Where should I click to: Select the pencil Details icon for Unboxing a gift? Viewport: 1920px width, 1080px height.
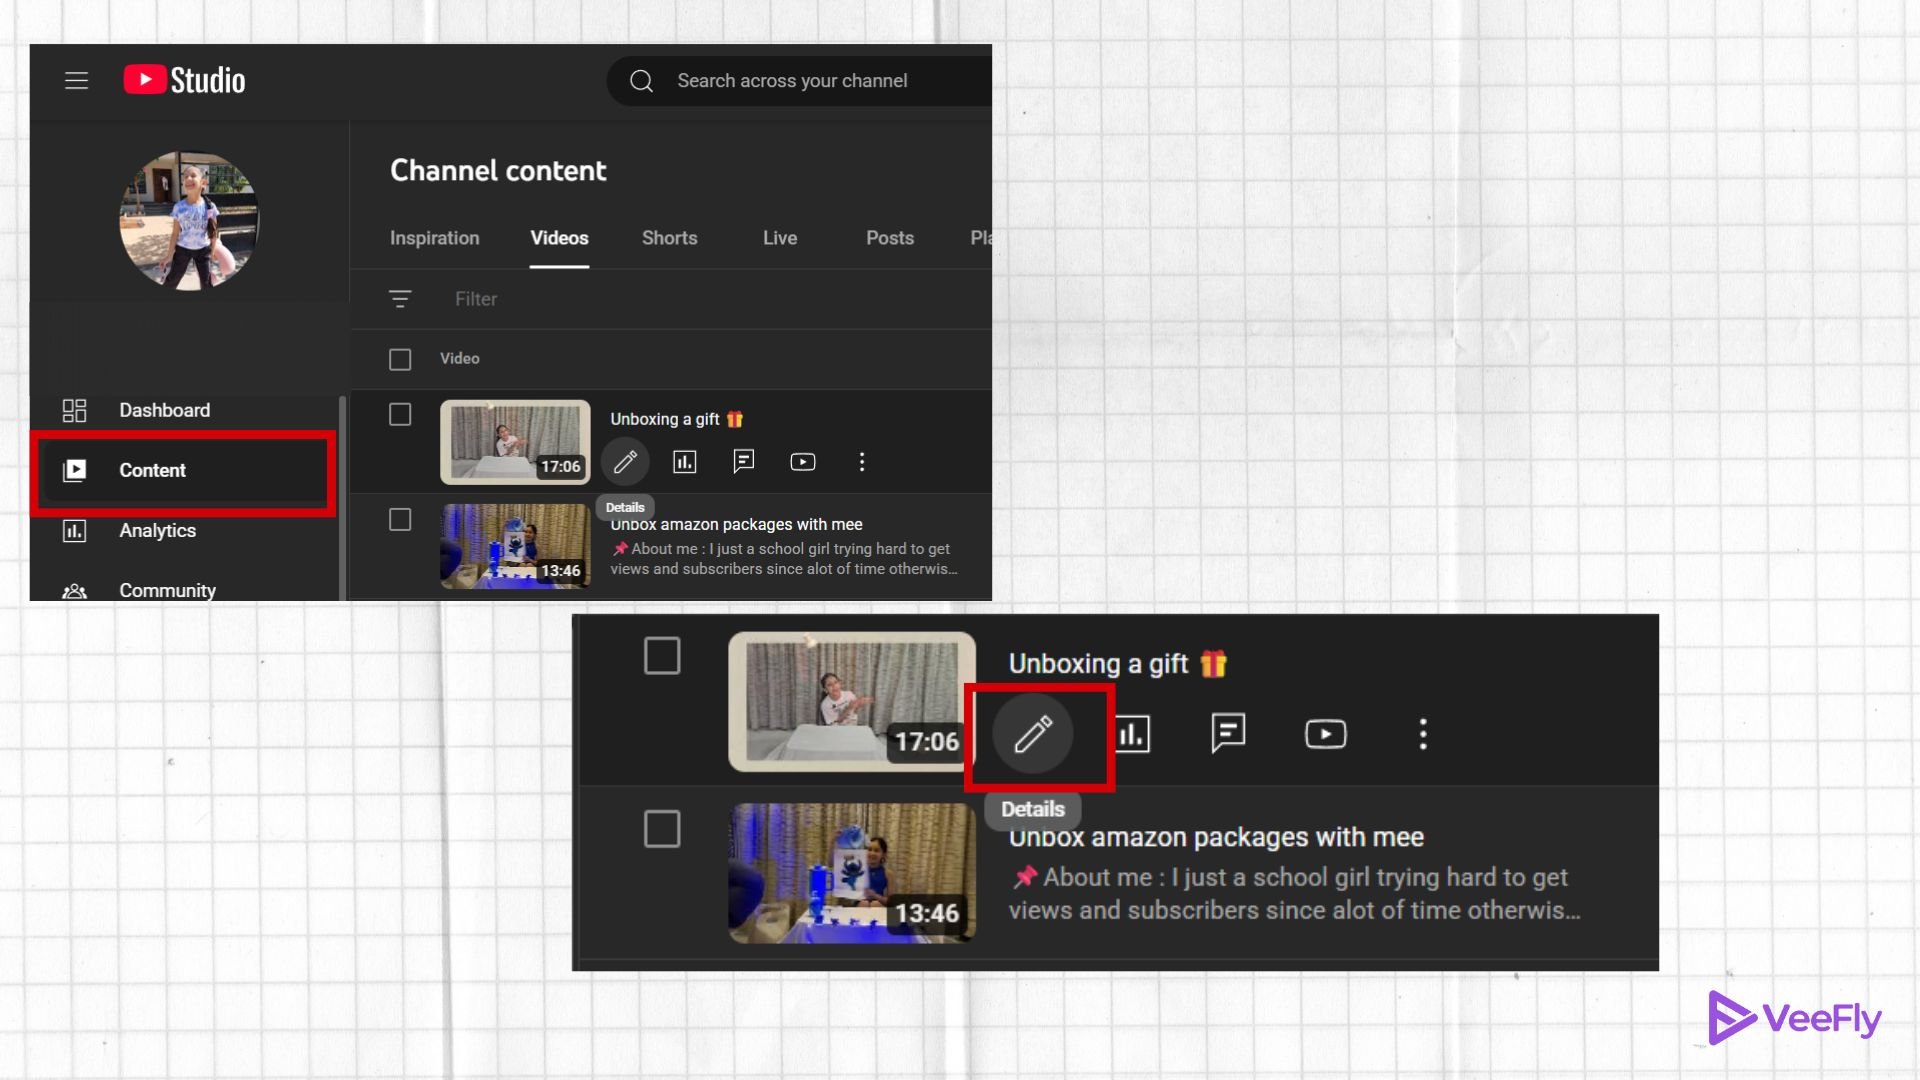[x=625, y=461]
